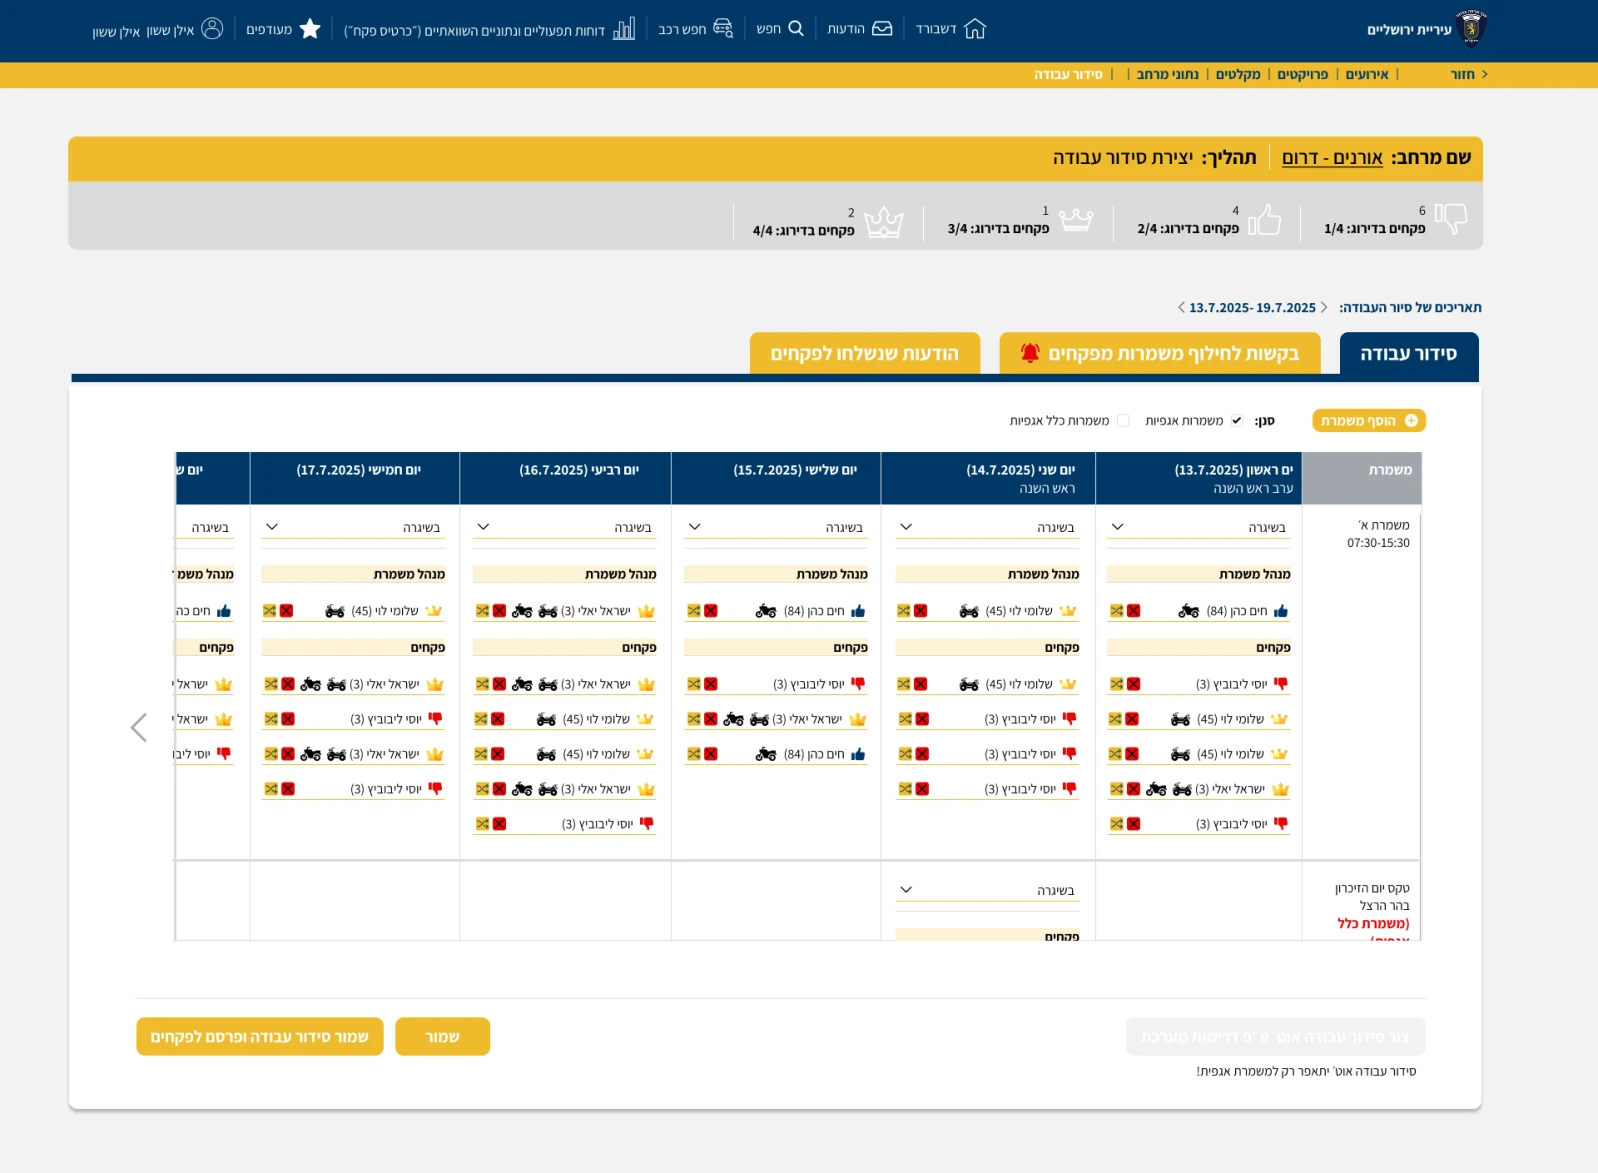The image size is (1598, 1173).
Task: Click the 13.7.2025-19.7.2025 date range text
Action: [1252, 308]
